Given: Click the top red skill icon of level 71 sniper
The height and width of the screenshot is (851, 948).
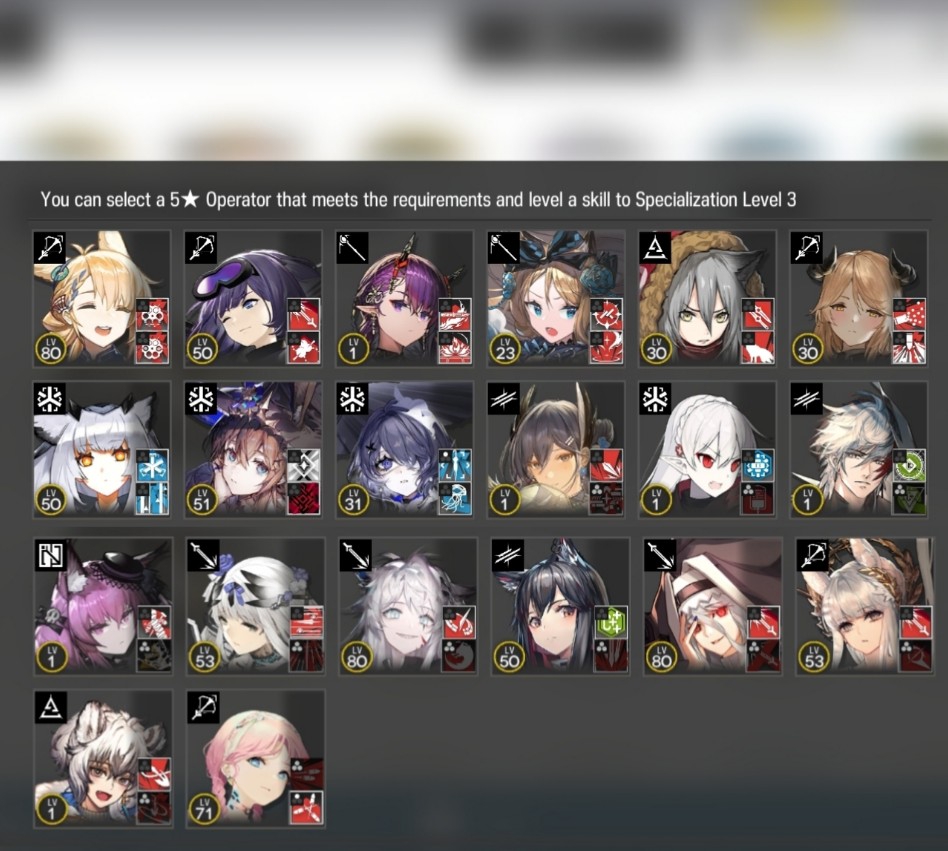Looking at the screenshot, I should pos(307,774).
